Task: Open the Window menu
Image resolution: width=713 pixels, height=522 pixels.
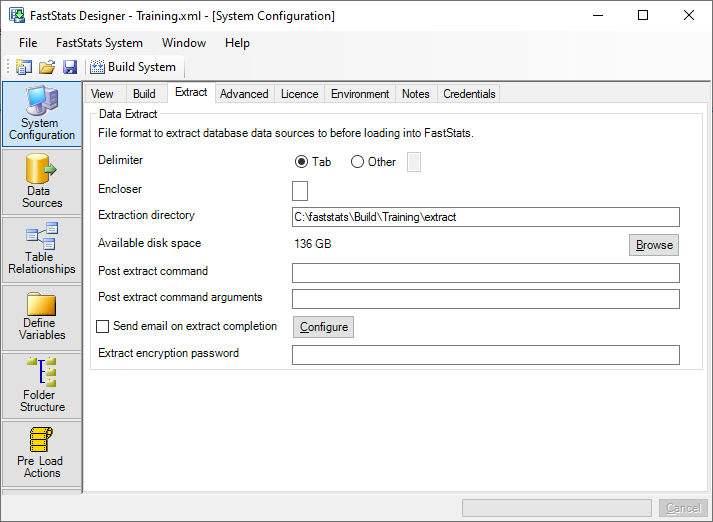Action: (184, 43)
